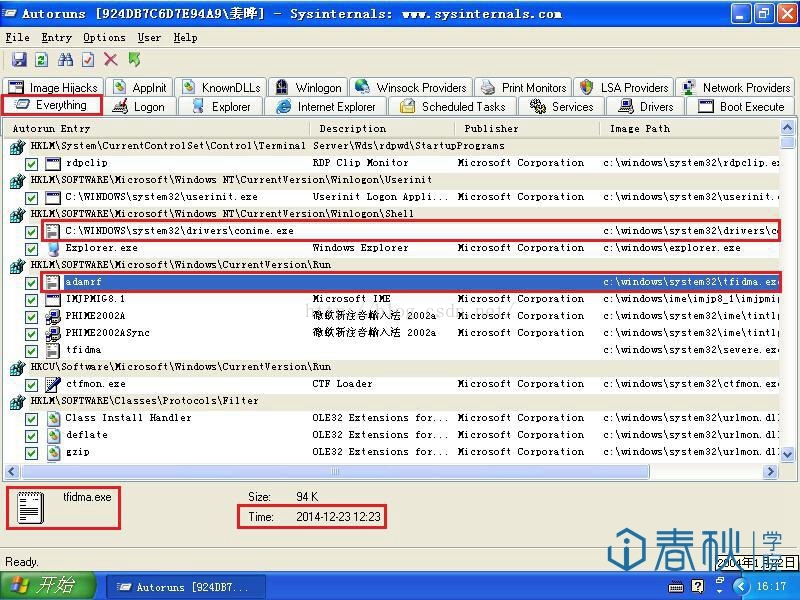
Task: Click the Save toolbar icon
Action: click(19, 60)
